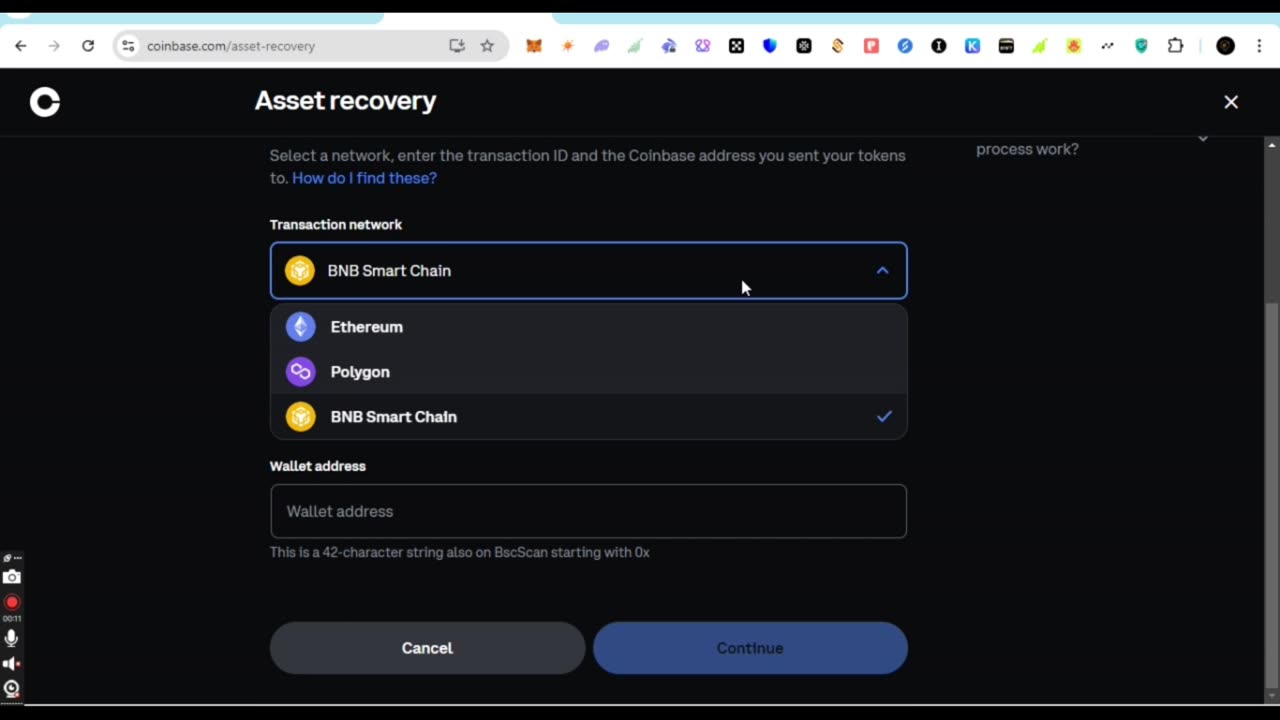The width and height of the screenshot is (1280, 720).
Task: Click the yellow-red hand extension icon
Action: pyautogui.click(x=1073, y=46)
